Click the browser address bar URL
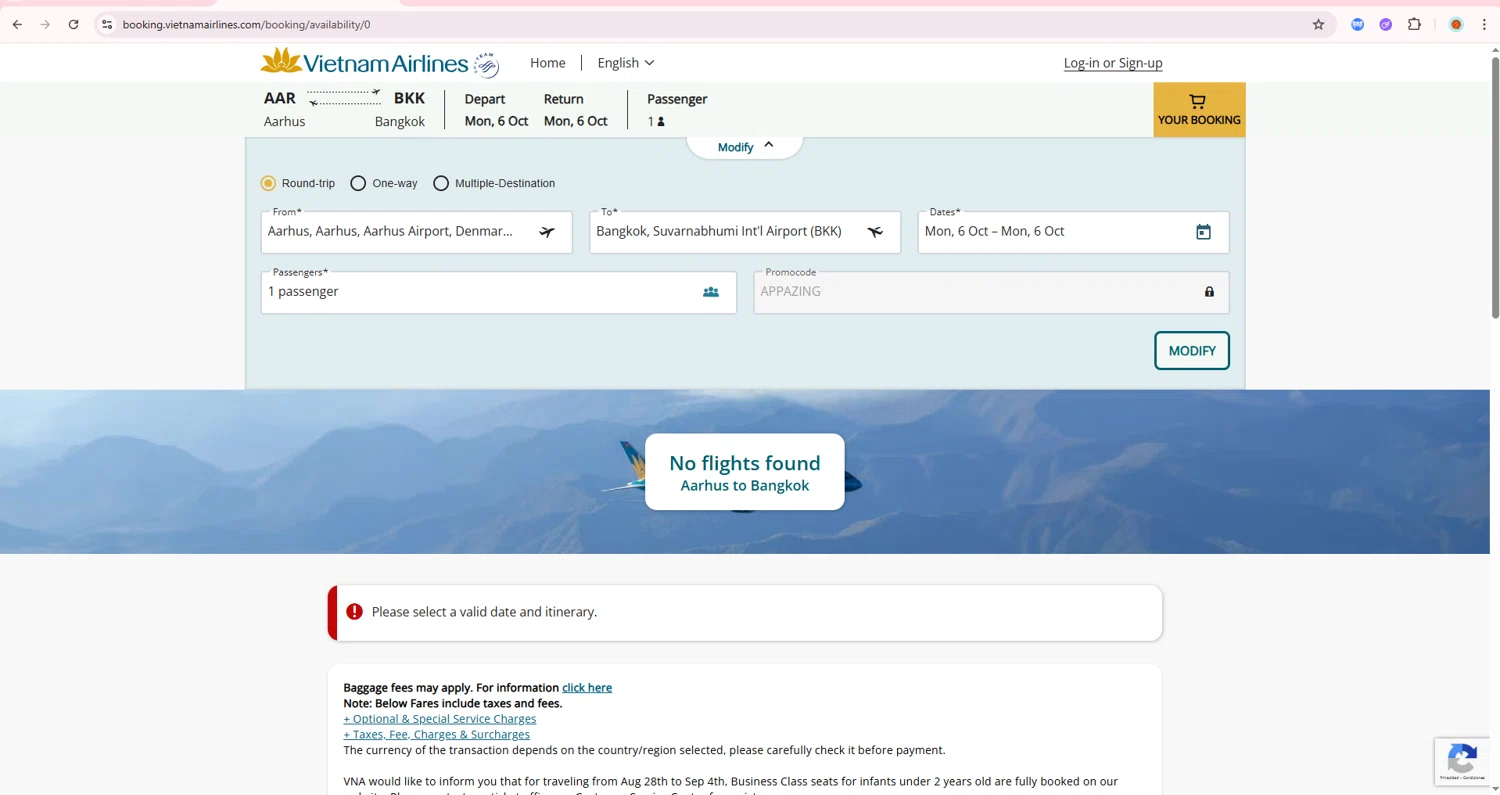The image size is (1500, 795). (246, 24)
